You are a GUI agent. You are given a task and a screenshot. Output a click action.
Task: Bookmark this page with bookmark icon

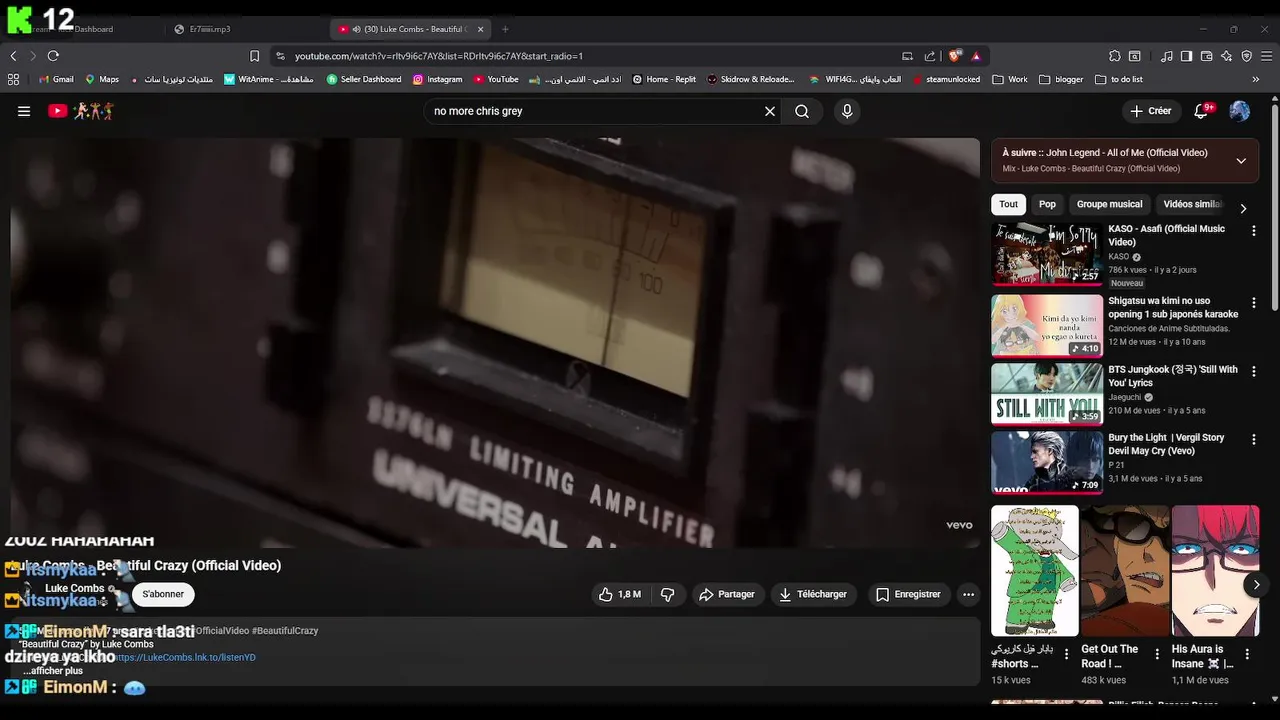pyautogui.click(x=254, y=56)
